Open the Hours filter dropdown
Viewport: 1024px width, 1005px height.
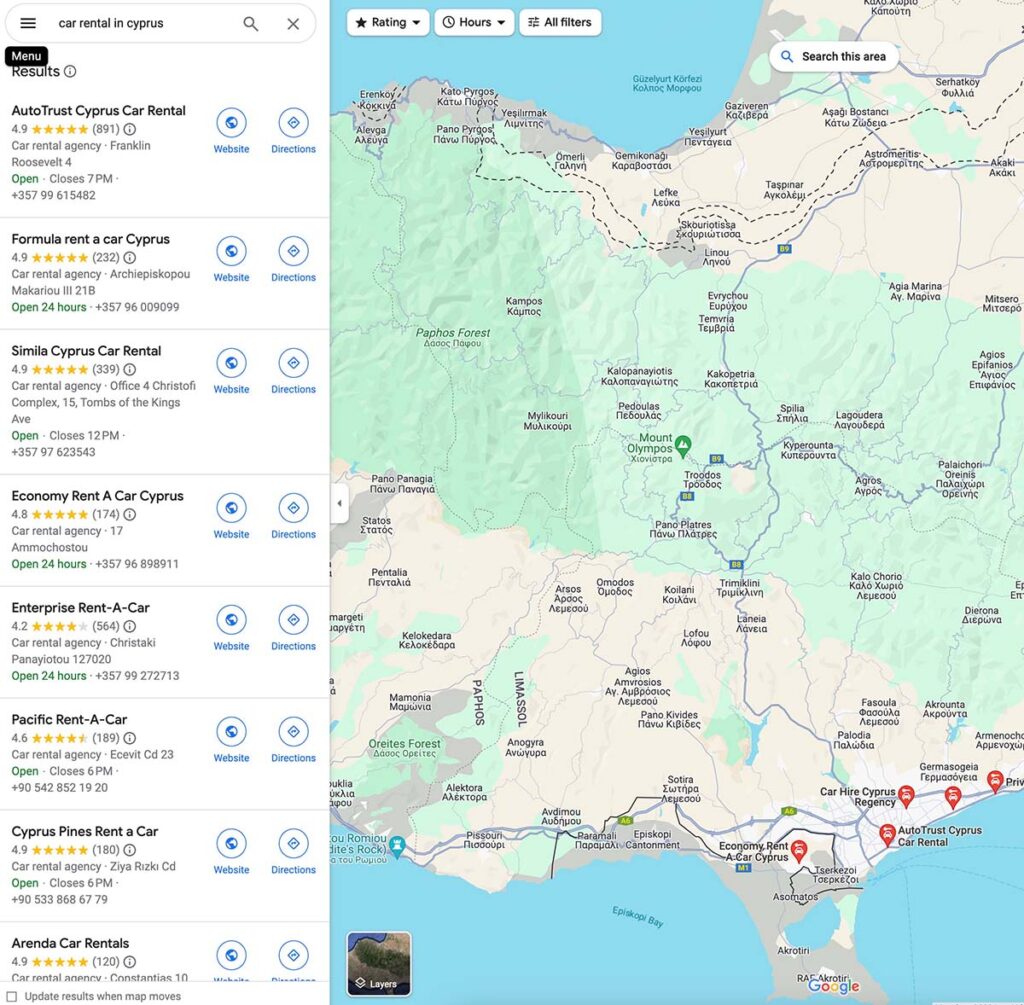tap(473, 21)
